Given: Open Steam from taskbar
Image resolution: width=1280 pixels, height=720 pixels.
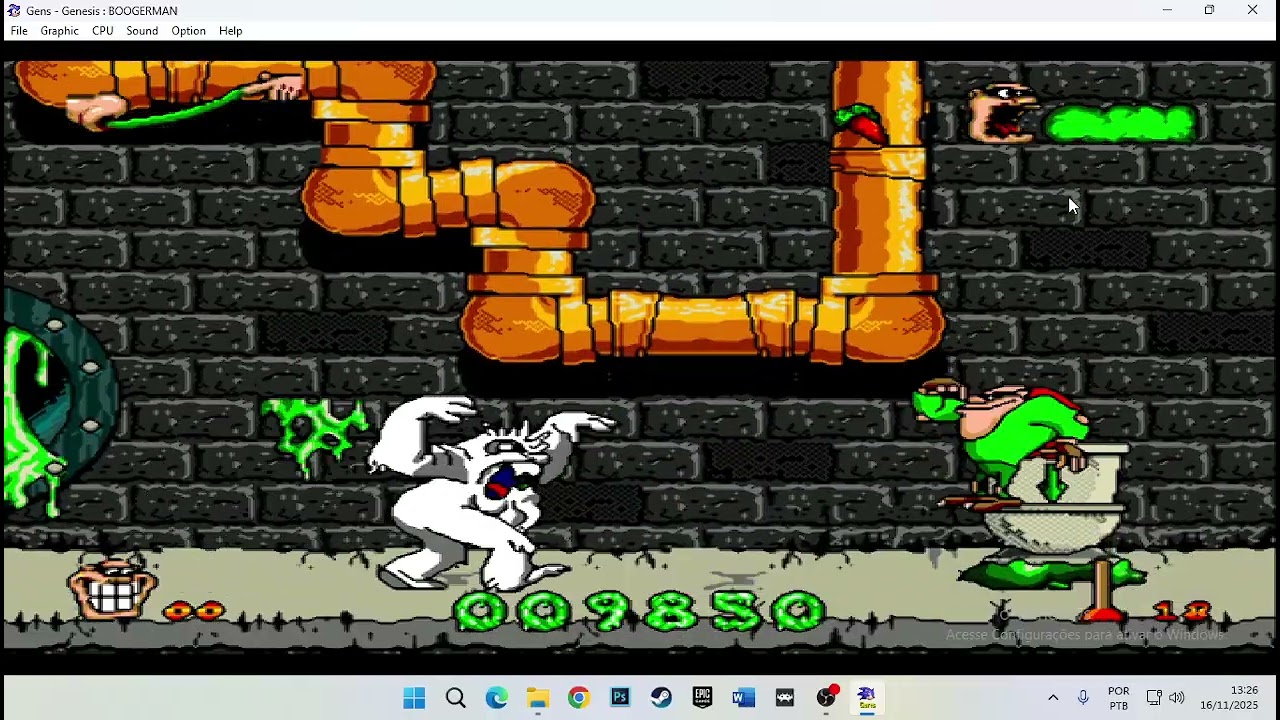Looking at the screenshot, I should tap(661, 698).
